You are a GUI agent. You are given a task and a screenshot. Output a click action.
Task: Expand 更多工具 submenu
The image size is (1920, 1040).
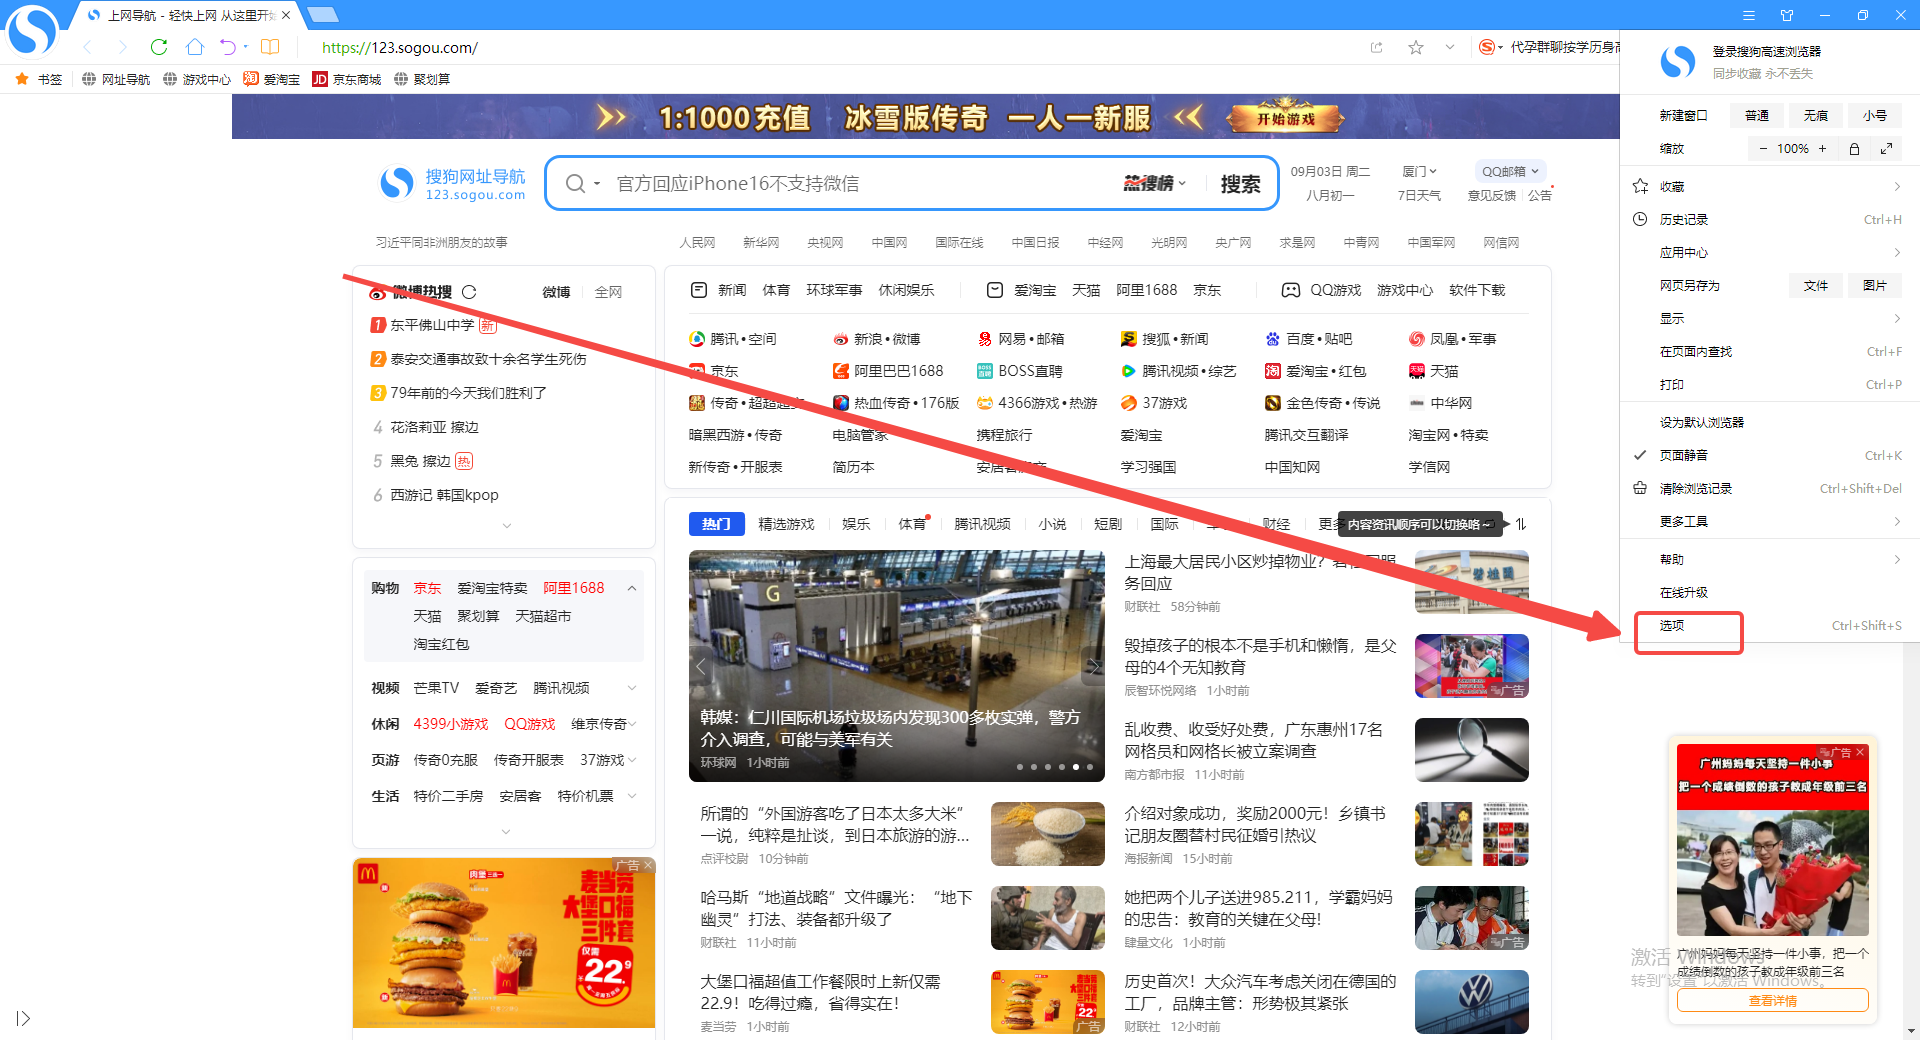(1768, 521)
